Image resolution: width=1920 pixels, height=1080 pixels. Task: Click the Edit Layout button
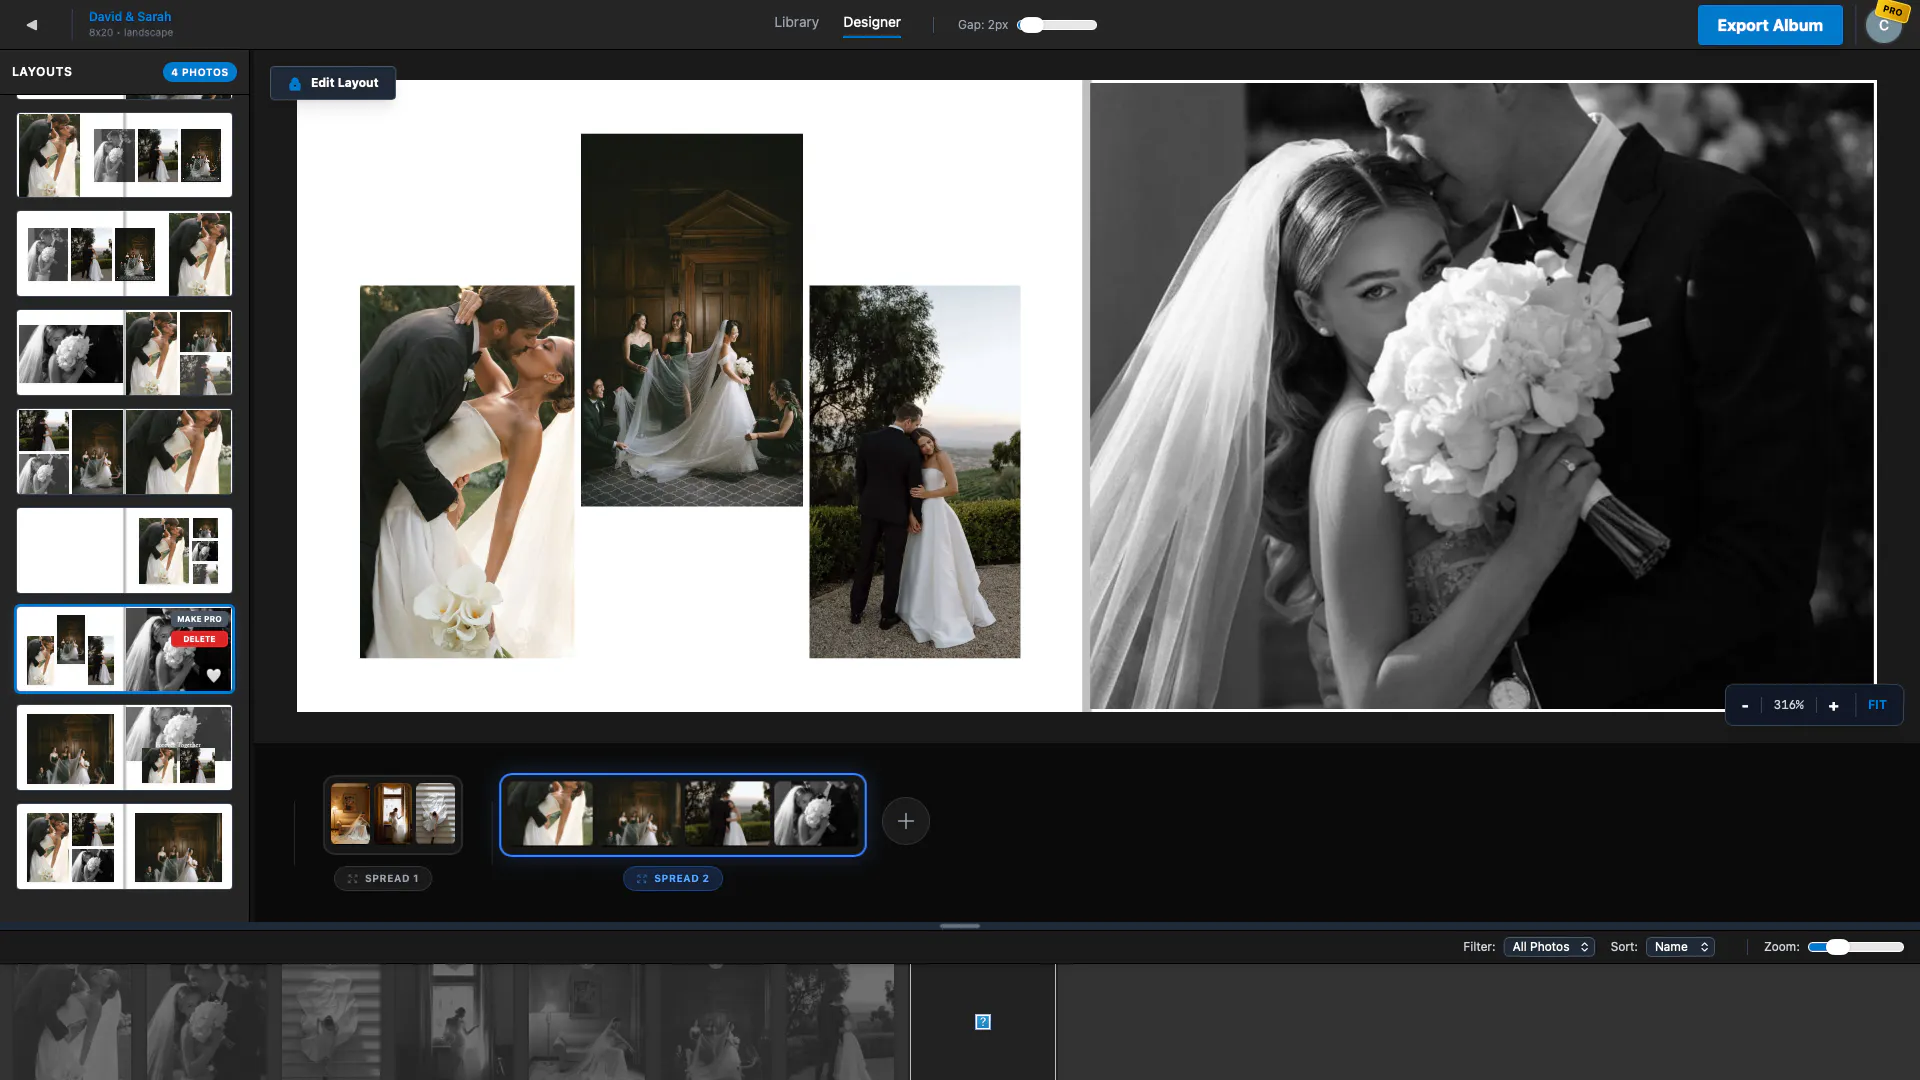(333, 83)
